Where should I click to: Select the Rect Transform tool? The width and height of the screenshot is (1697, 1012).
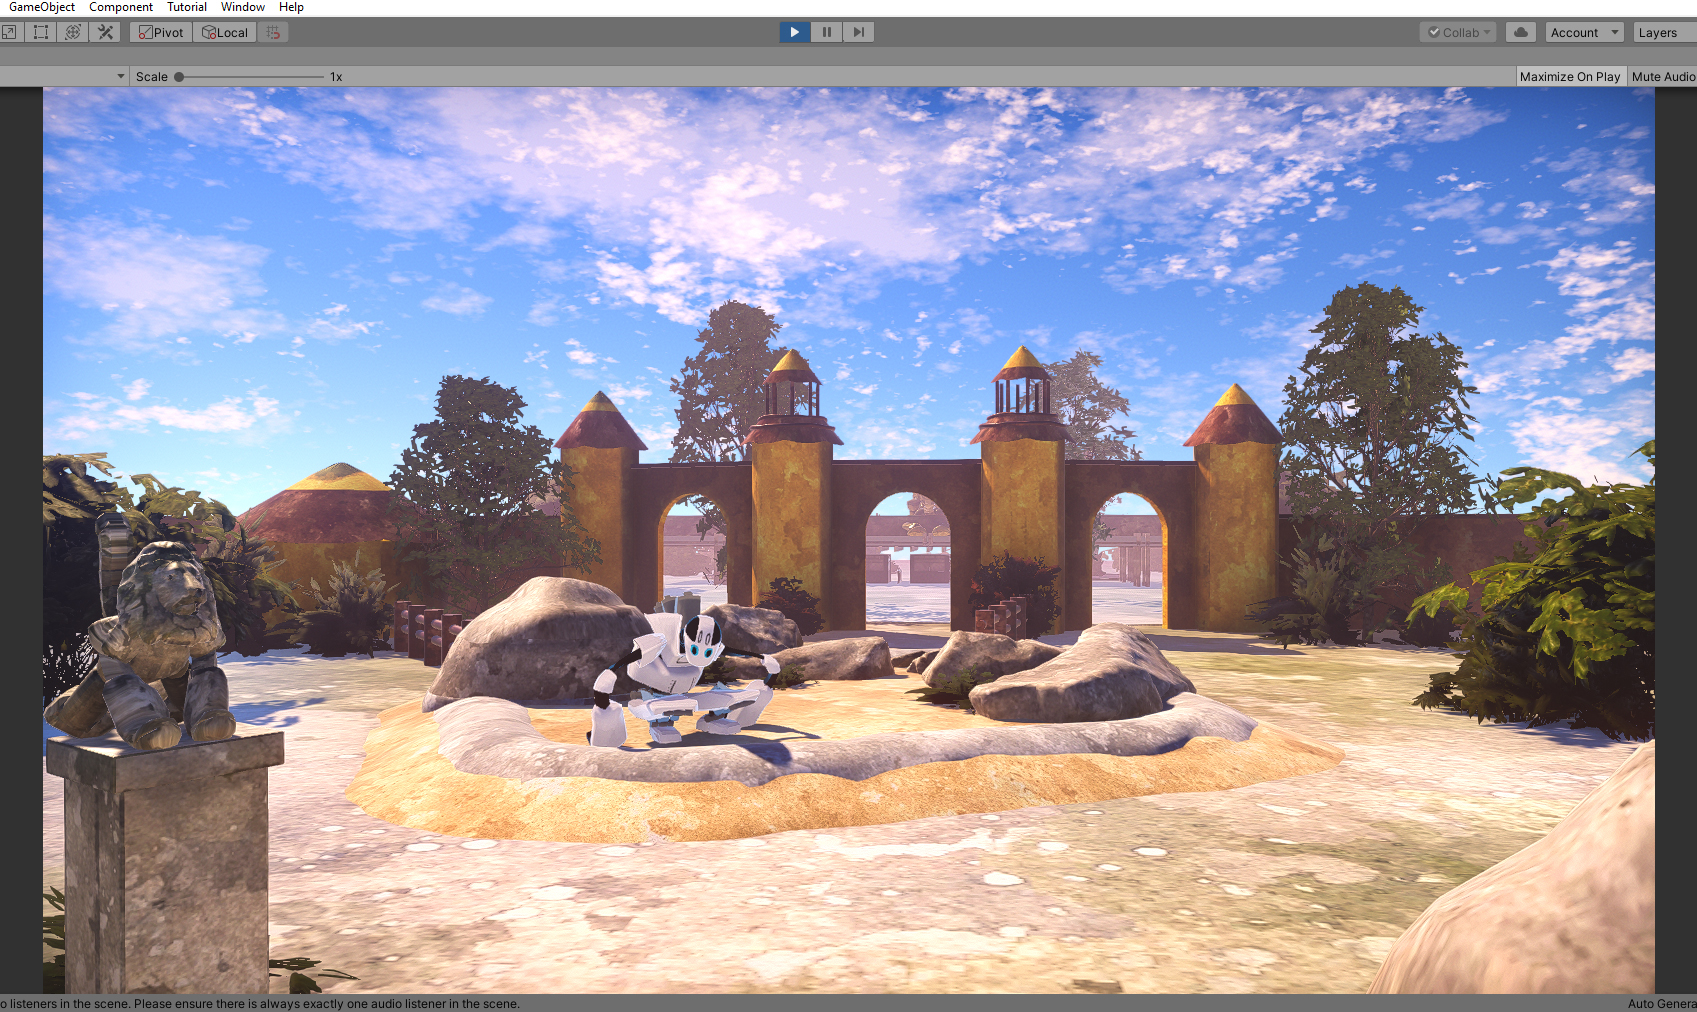point(40,32)
